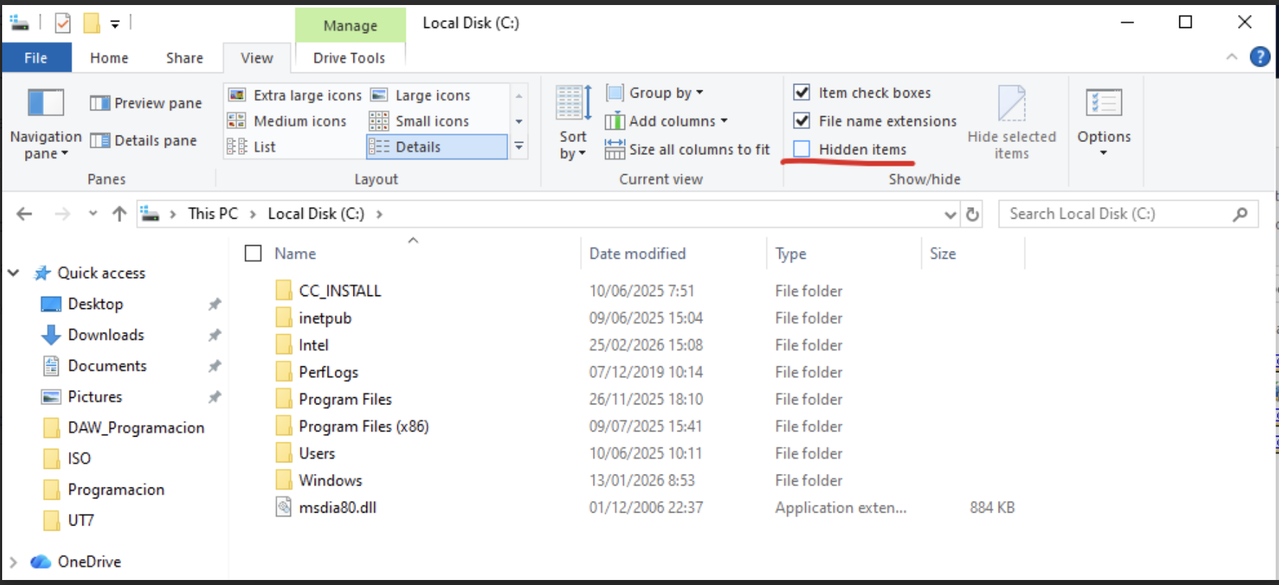Select the msdia80.dll file
The width and height of the screenshot is (1279, 585).
click(x=337, y=507)
